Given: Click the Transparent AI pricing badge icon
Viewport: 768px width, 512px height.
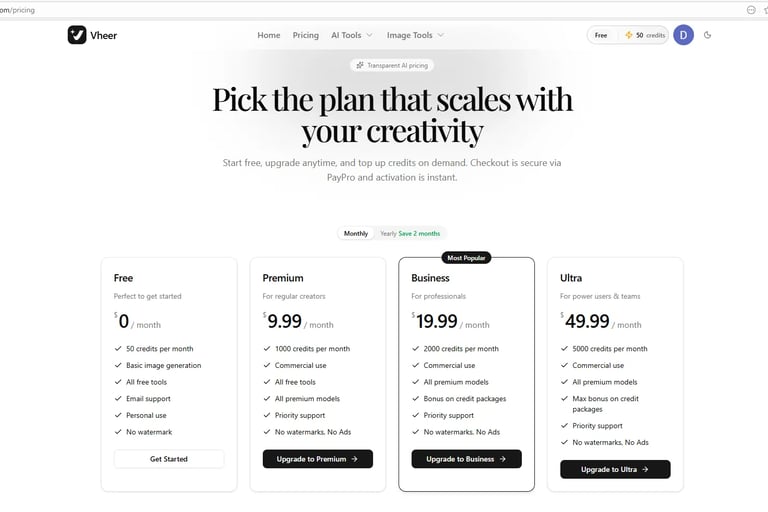Looking at the screenshot, I should 360,65.
